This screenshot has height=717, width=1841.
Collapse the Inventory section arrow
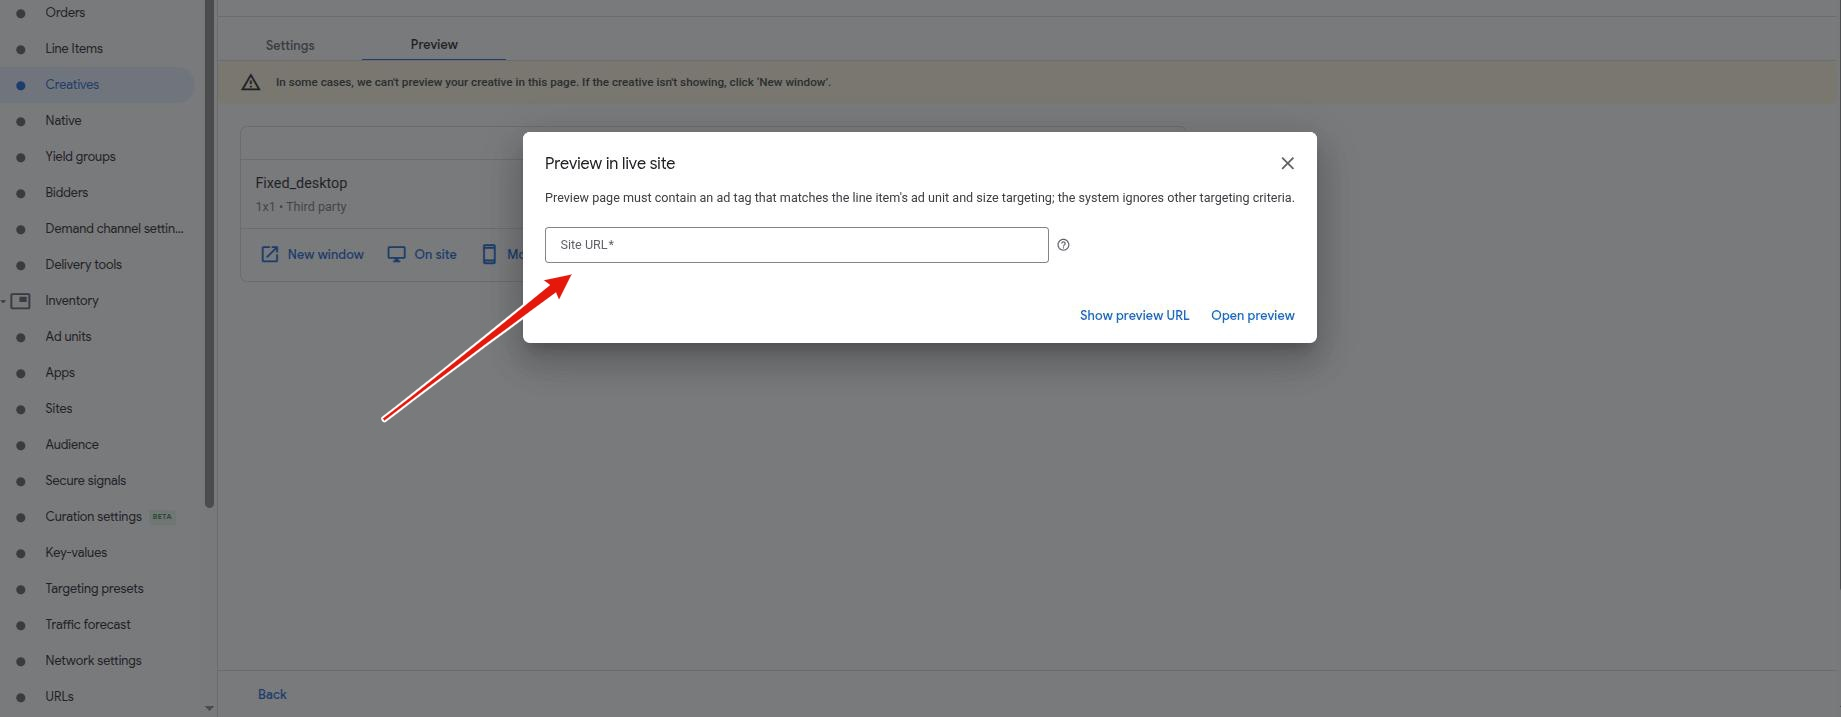pos(4,301)
